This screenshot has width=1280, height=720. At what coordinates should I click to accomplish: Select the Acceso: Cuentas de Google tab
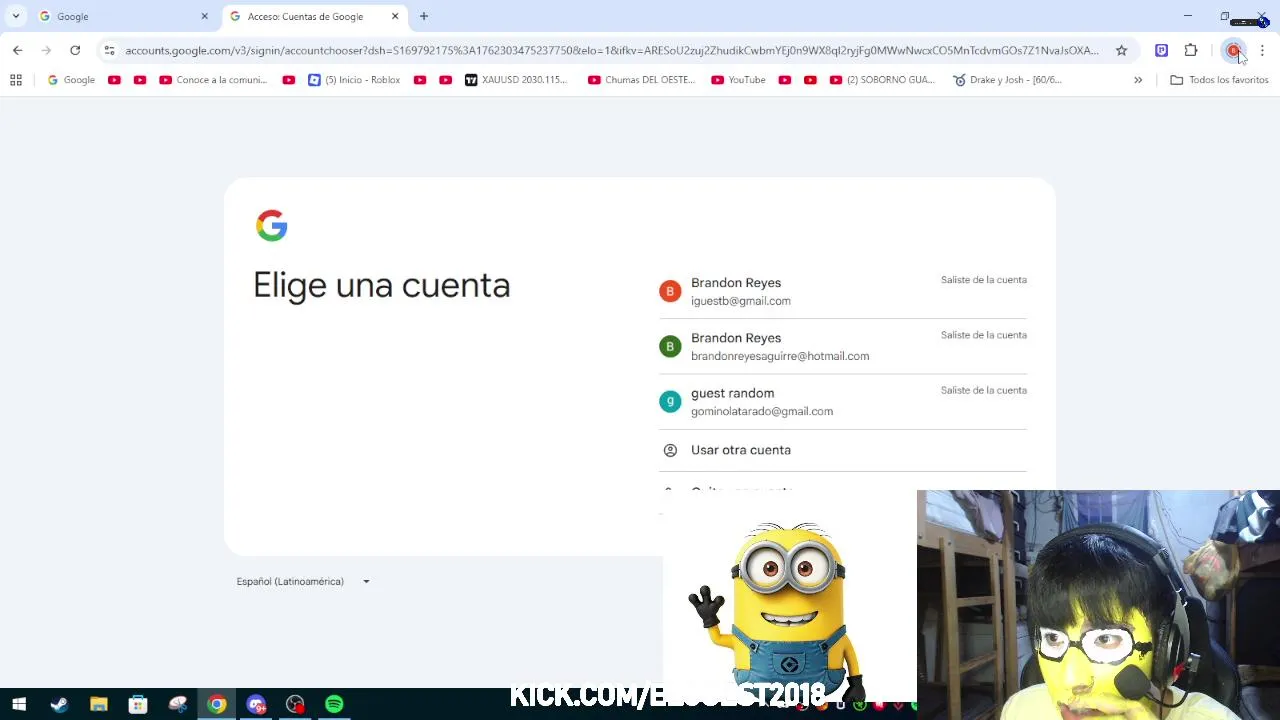[314, 16]
